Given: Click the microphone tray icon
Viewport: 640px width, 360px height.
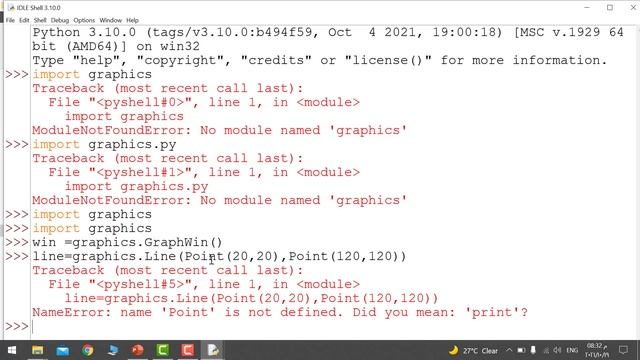Looking at the screenshot, I should tap(533, 350).
